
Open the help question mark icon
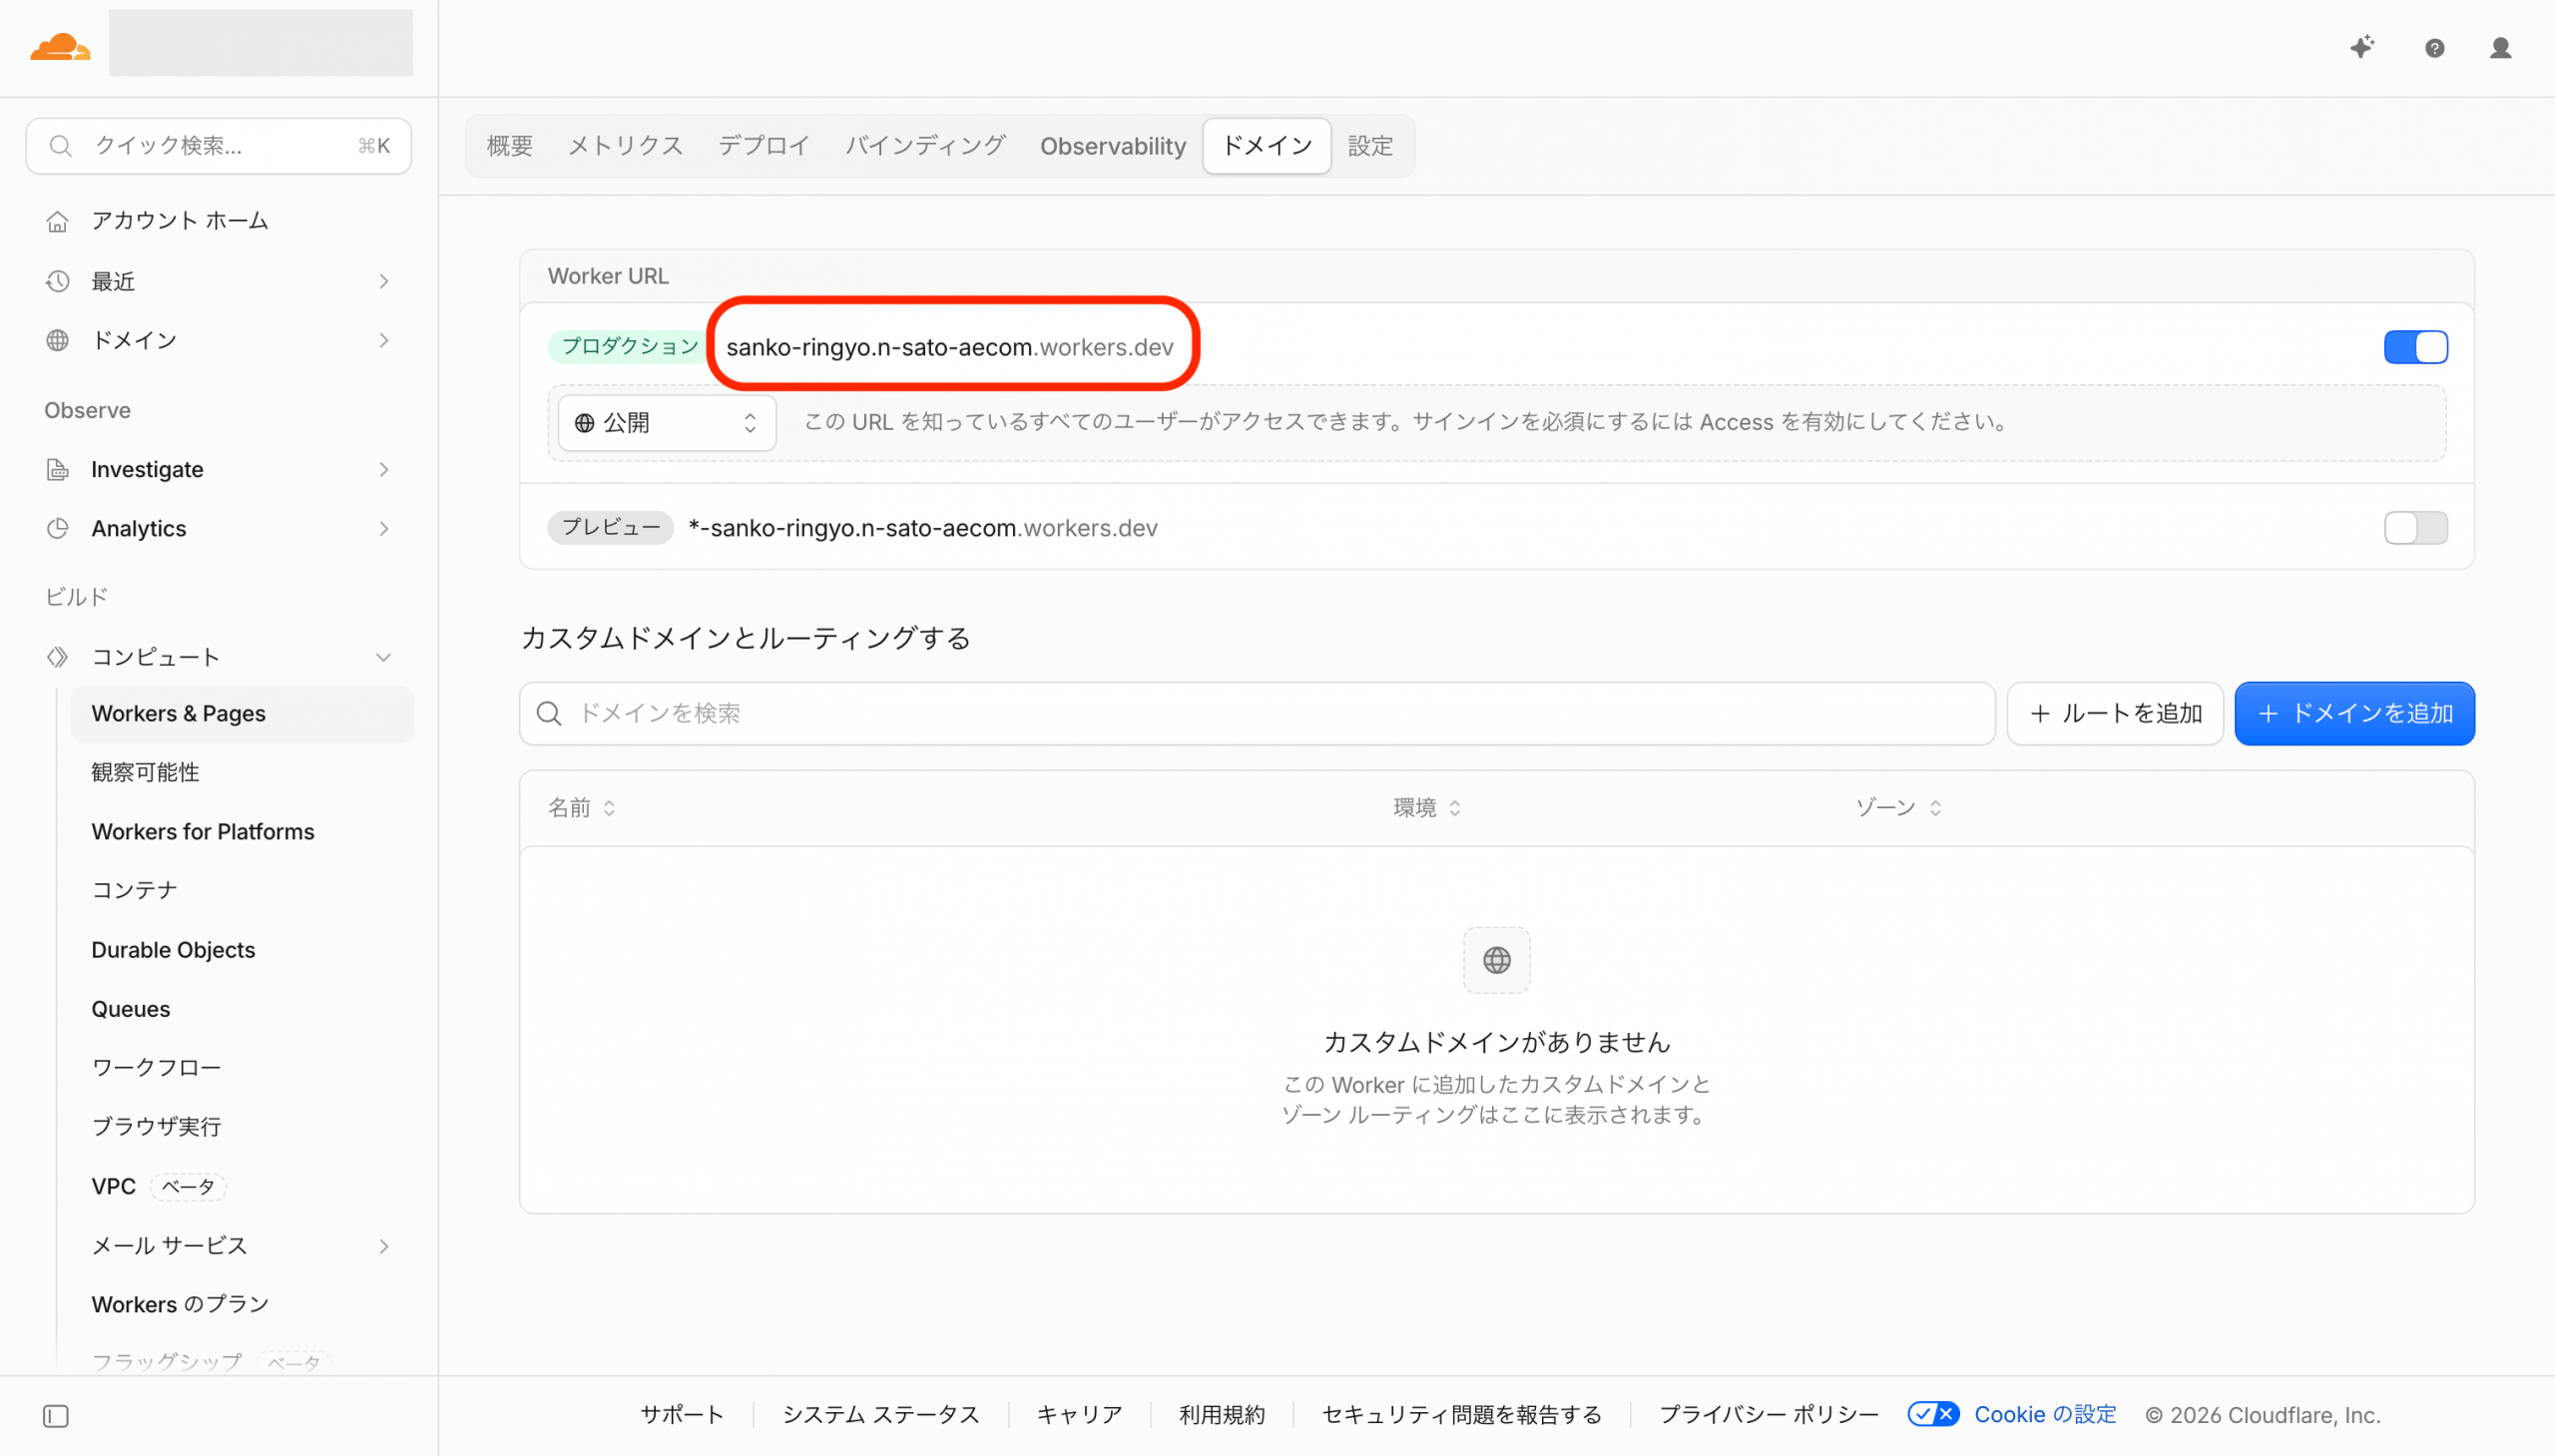coord(2434,48)
